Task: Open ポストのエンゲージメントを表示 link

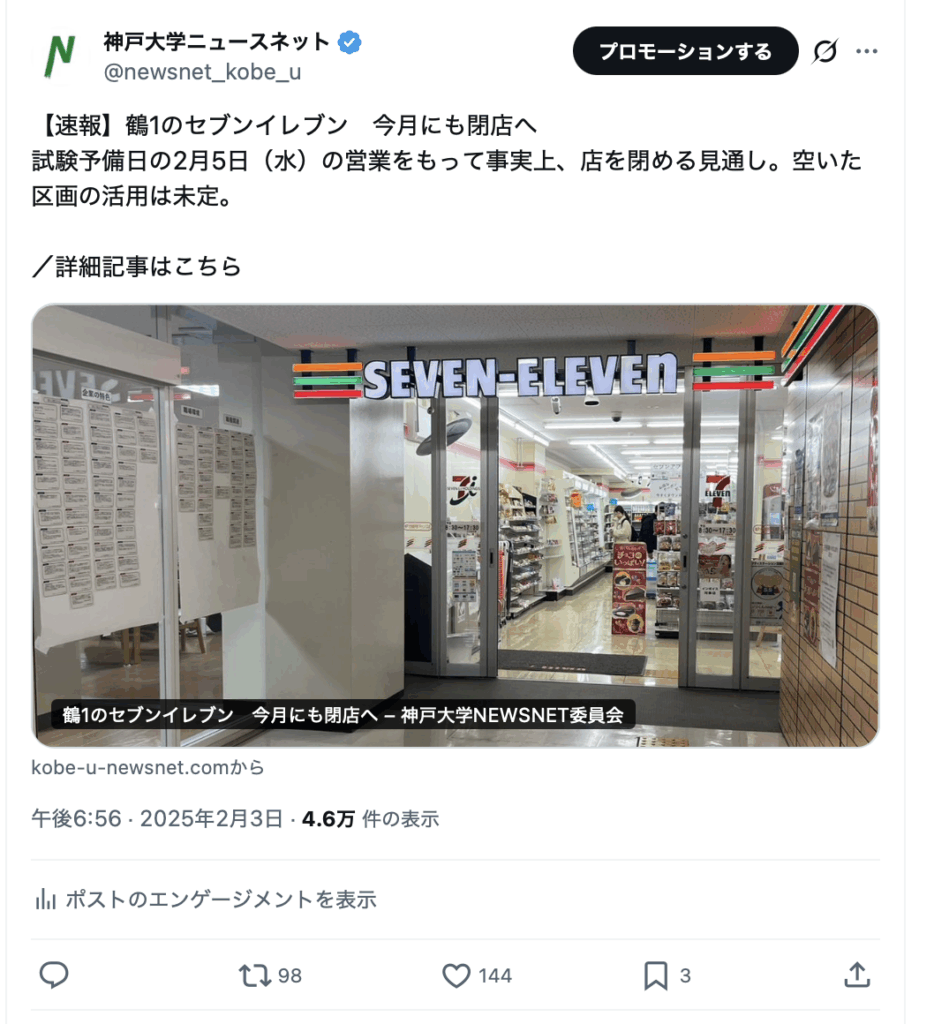Action: point(221,899)
